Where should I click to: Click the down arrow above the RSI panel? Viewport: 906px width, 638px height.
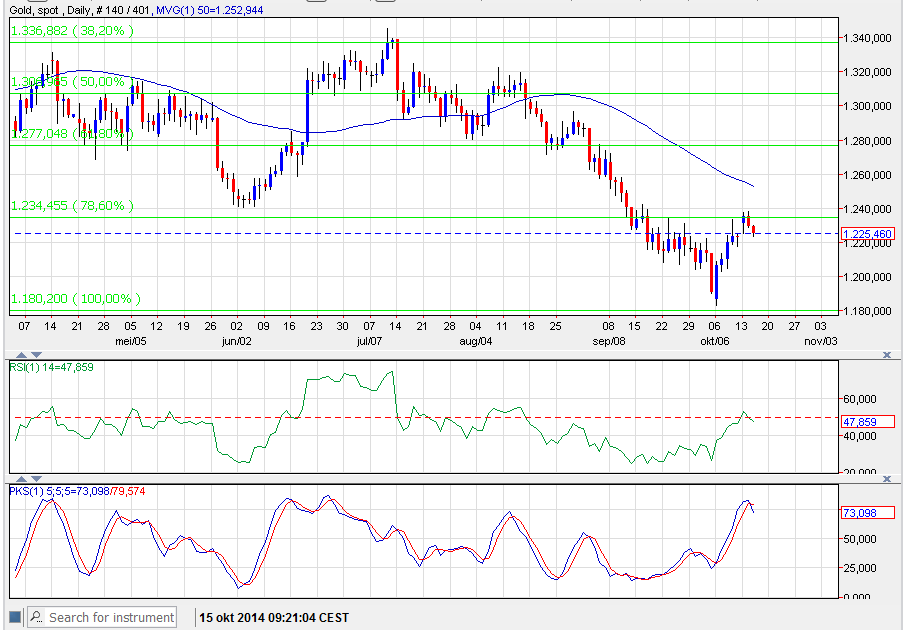36,355
